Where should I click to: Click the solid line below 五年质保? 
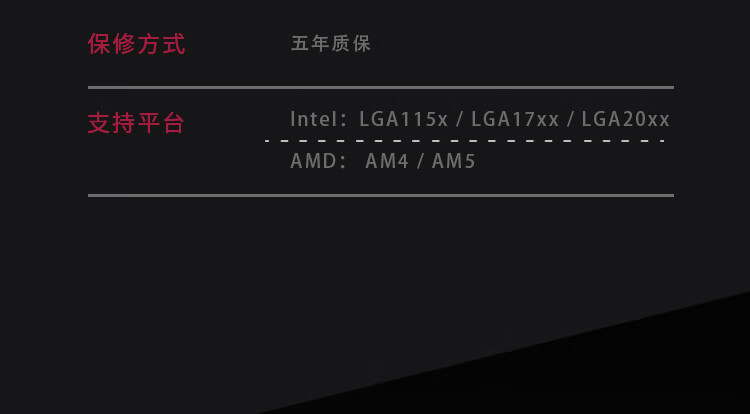tap(381, 87)
